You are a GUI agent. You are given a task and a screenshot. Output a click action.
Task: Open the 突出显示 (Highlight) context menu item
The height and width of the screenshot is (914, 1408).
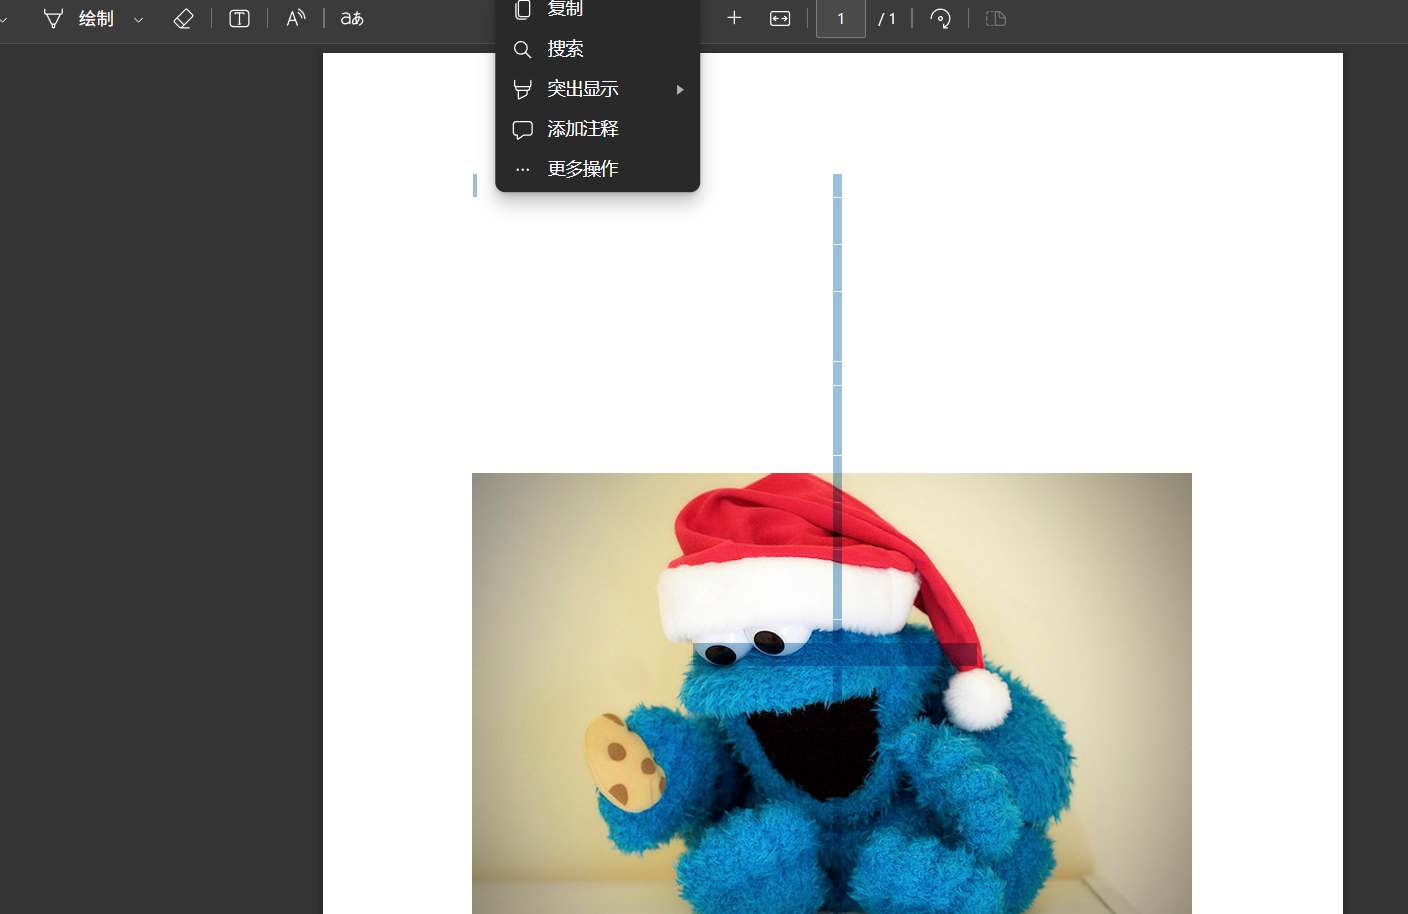pos(598,89)
